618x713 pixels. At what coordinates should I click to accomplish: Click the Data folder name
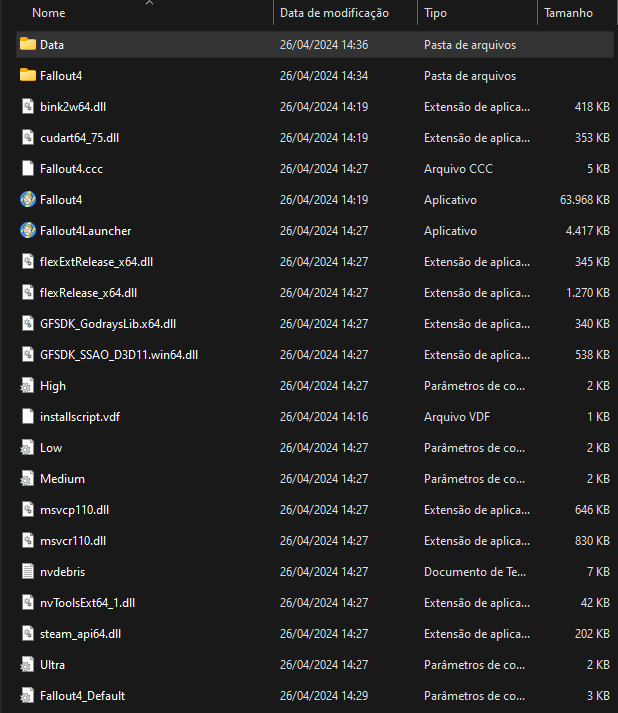(x=52, y=45)
